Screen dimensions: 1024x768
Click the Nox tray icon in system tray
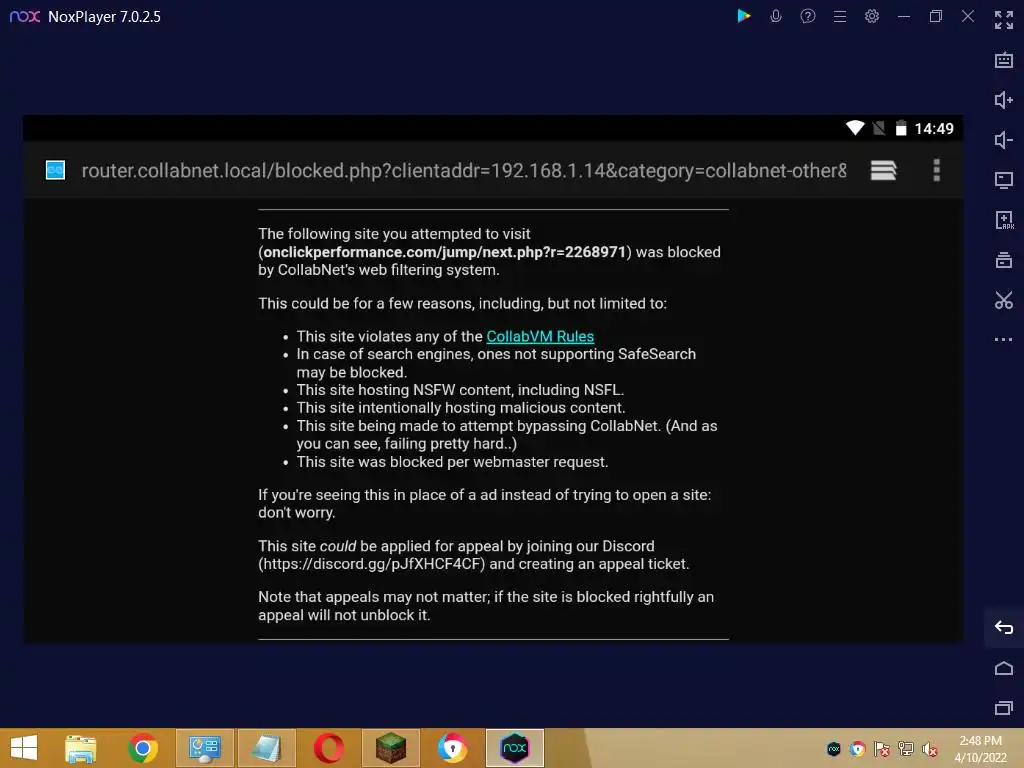point(834,749)
